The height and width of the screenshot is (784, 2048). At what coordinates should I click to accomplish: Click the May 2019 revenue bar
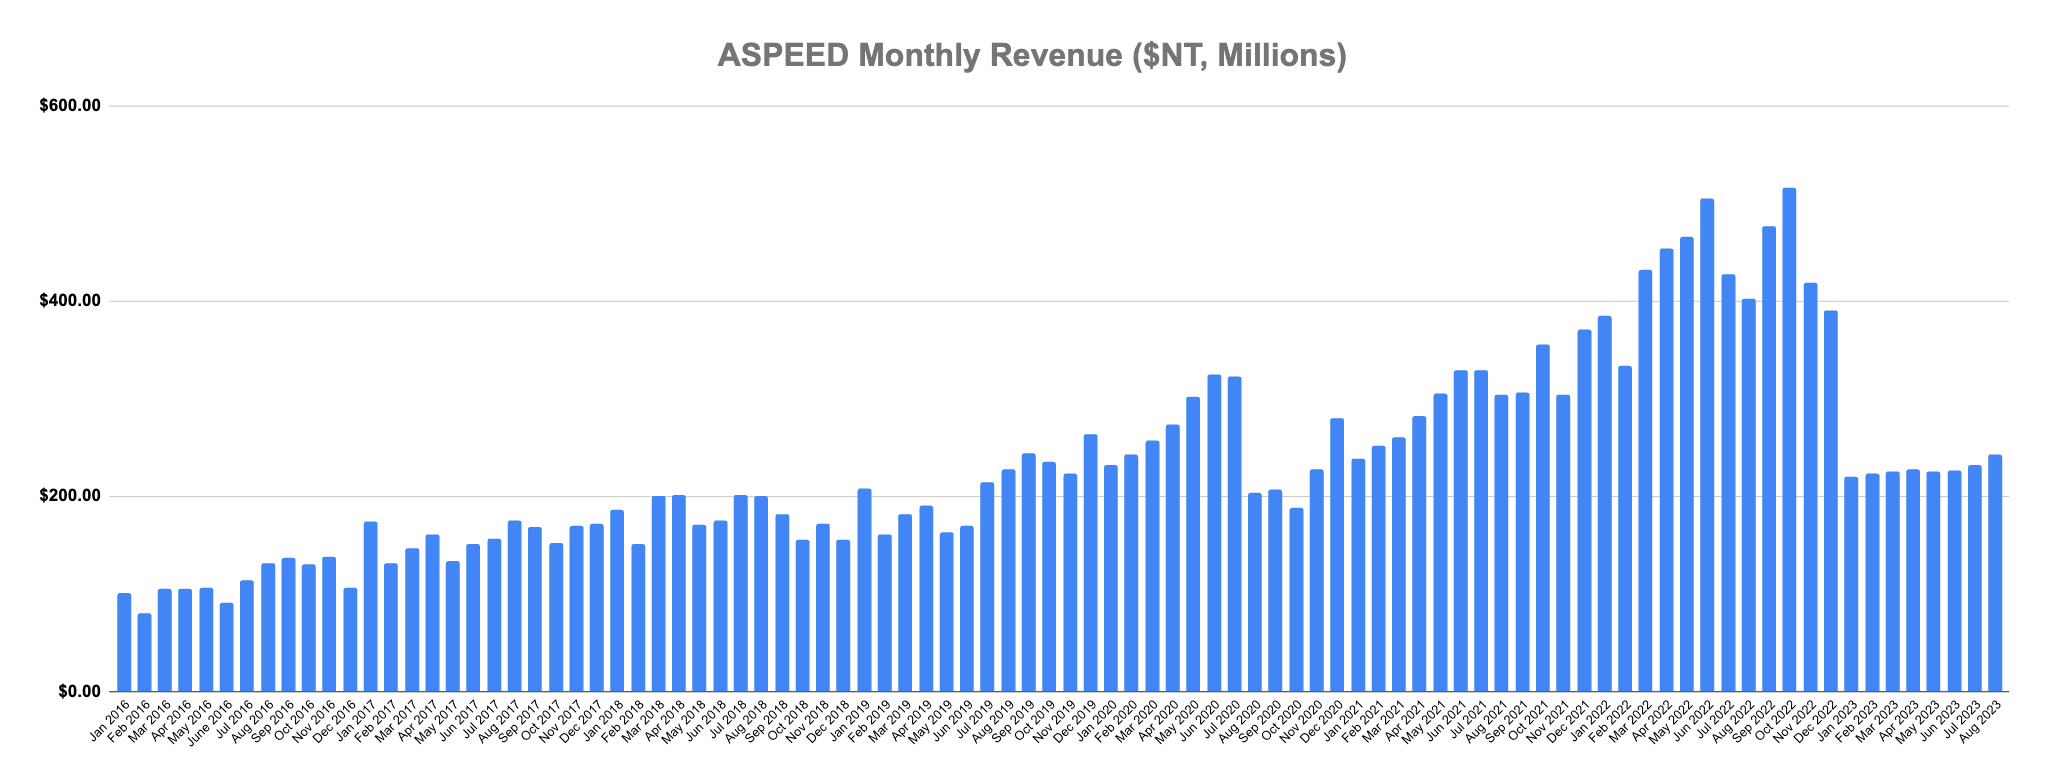click(946, 611)
